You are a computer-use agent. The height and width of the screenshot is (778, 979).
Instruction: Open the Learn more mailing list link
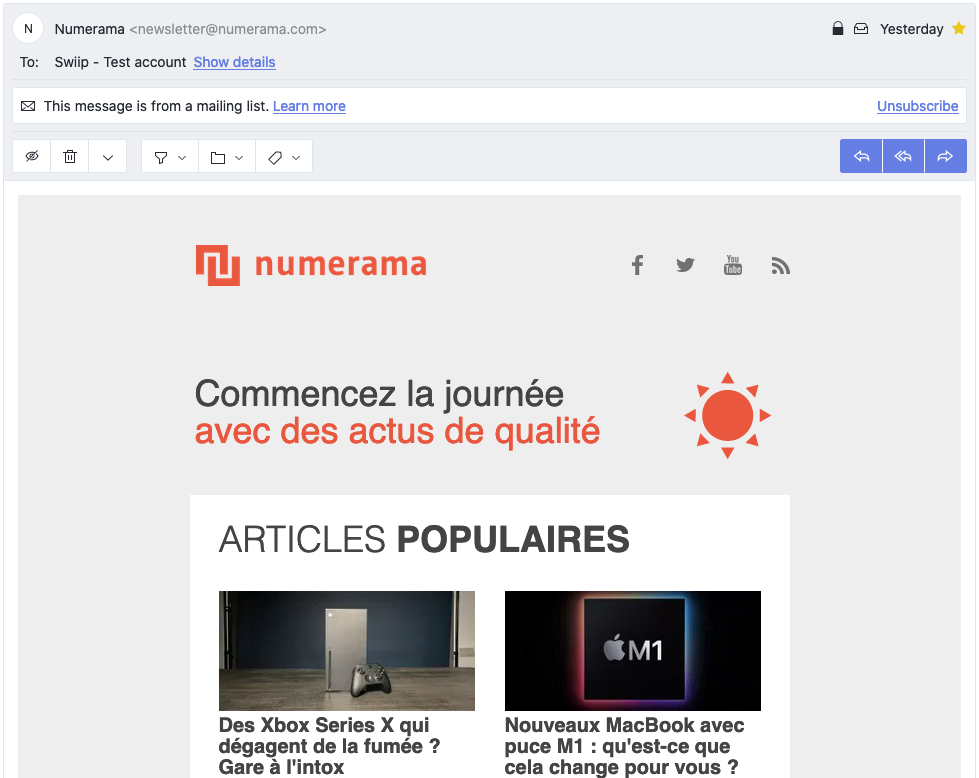pos(309,106)
